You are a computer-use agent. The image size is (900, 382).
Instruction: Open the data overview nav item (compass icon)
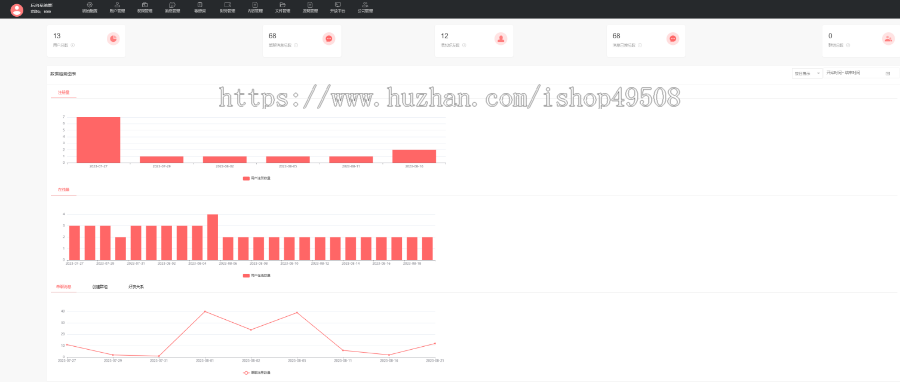click(90, 7)
